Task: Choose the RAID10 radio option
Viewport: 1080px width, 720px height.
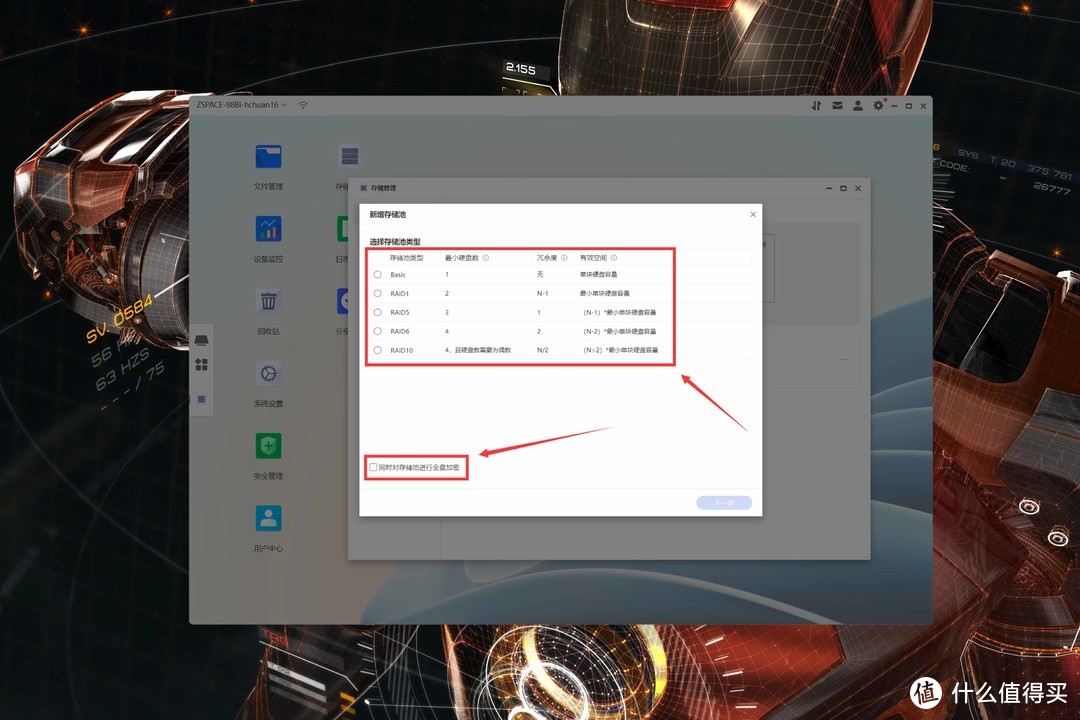Action: [x=377, y=350]
